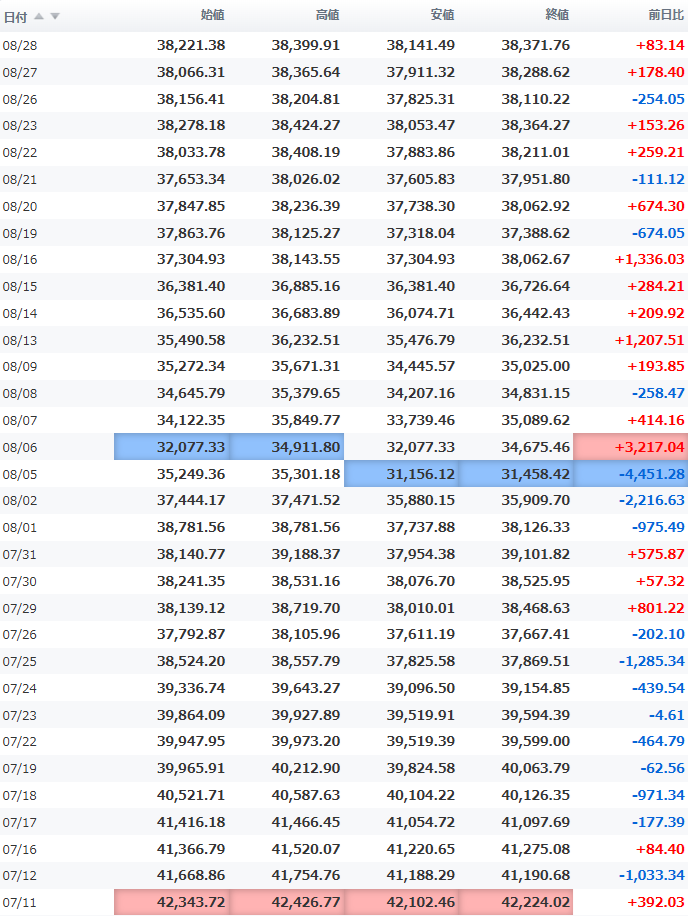Select the change value +392.03
Screen dimensions: 688x916
[656, 901]
